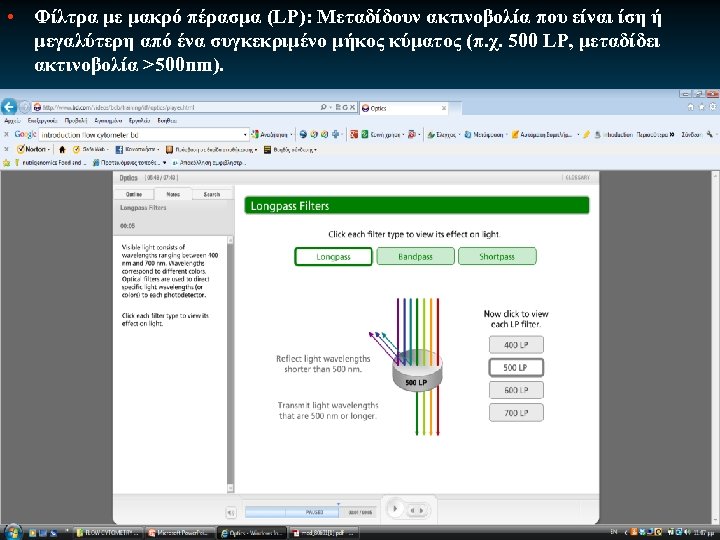Open the GLOSSARY link in the player
This screenshot has height=540, width=720.
coord(577,177)
